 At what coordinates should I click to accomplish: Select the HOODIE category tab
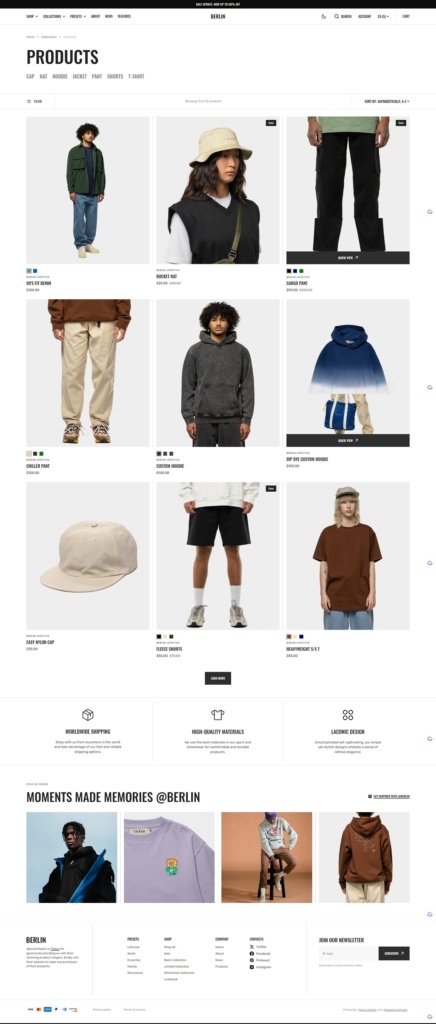(60, 76)
